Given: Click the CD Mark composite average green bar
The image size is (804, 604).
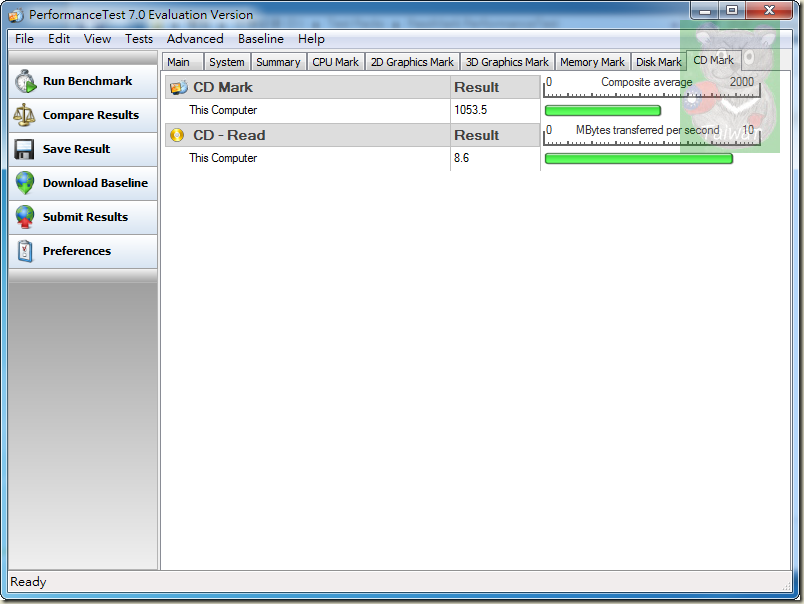Looking at the screenshot, I should (x=602, y=111).
